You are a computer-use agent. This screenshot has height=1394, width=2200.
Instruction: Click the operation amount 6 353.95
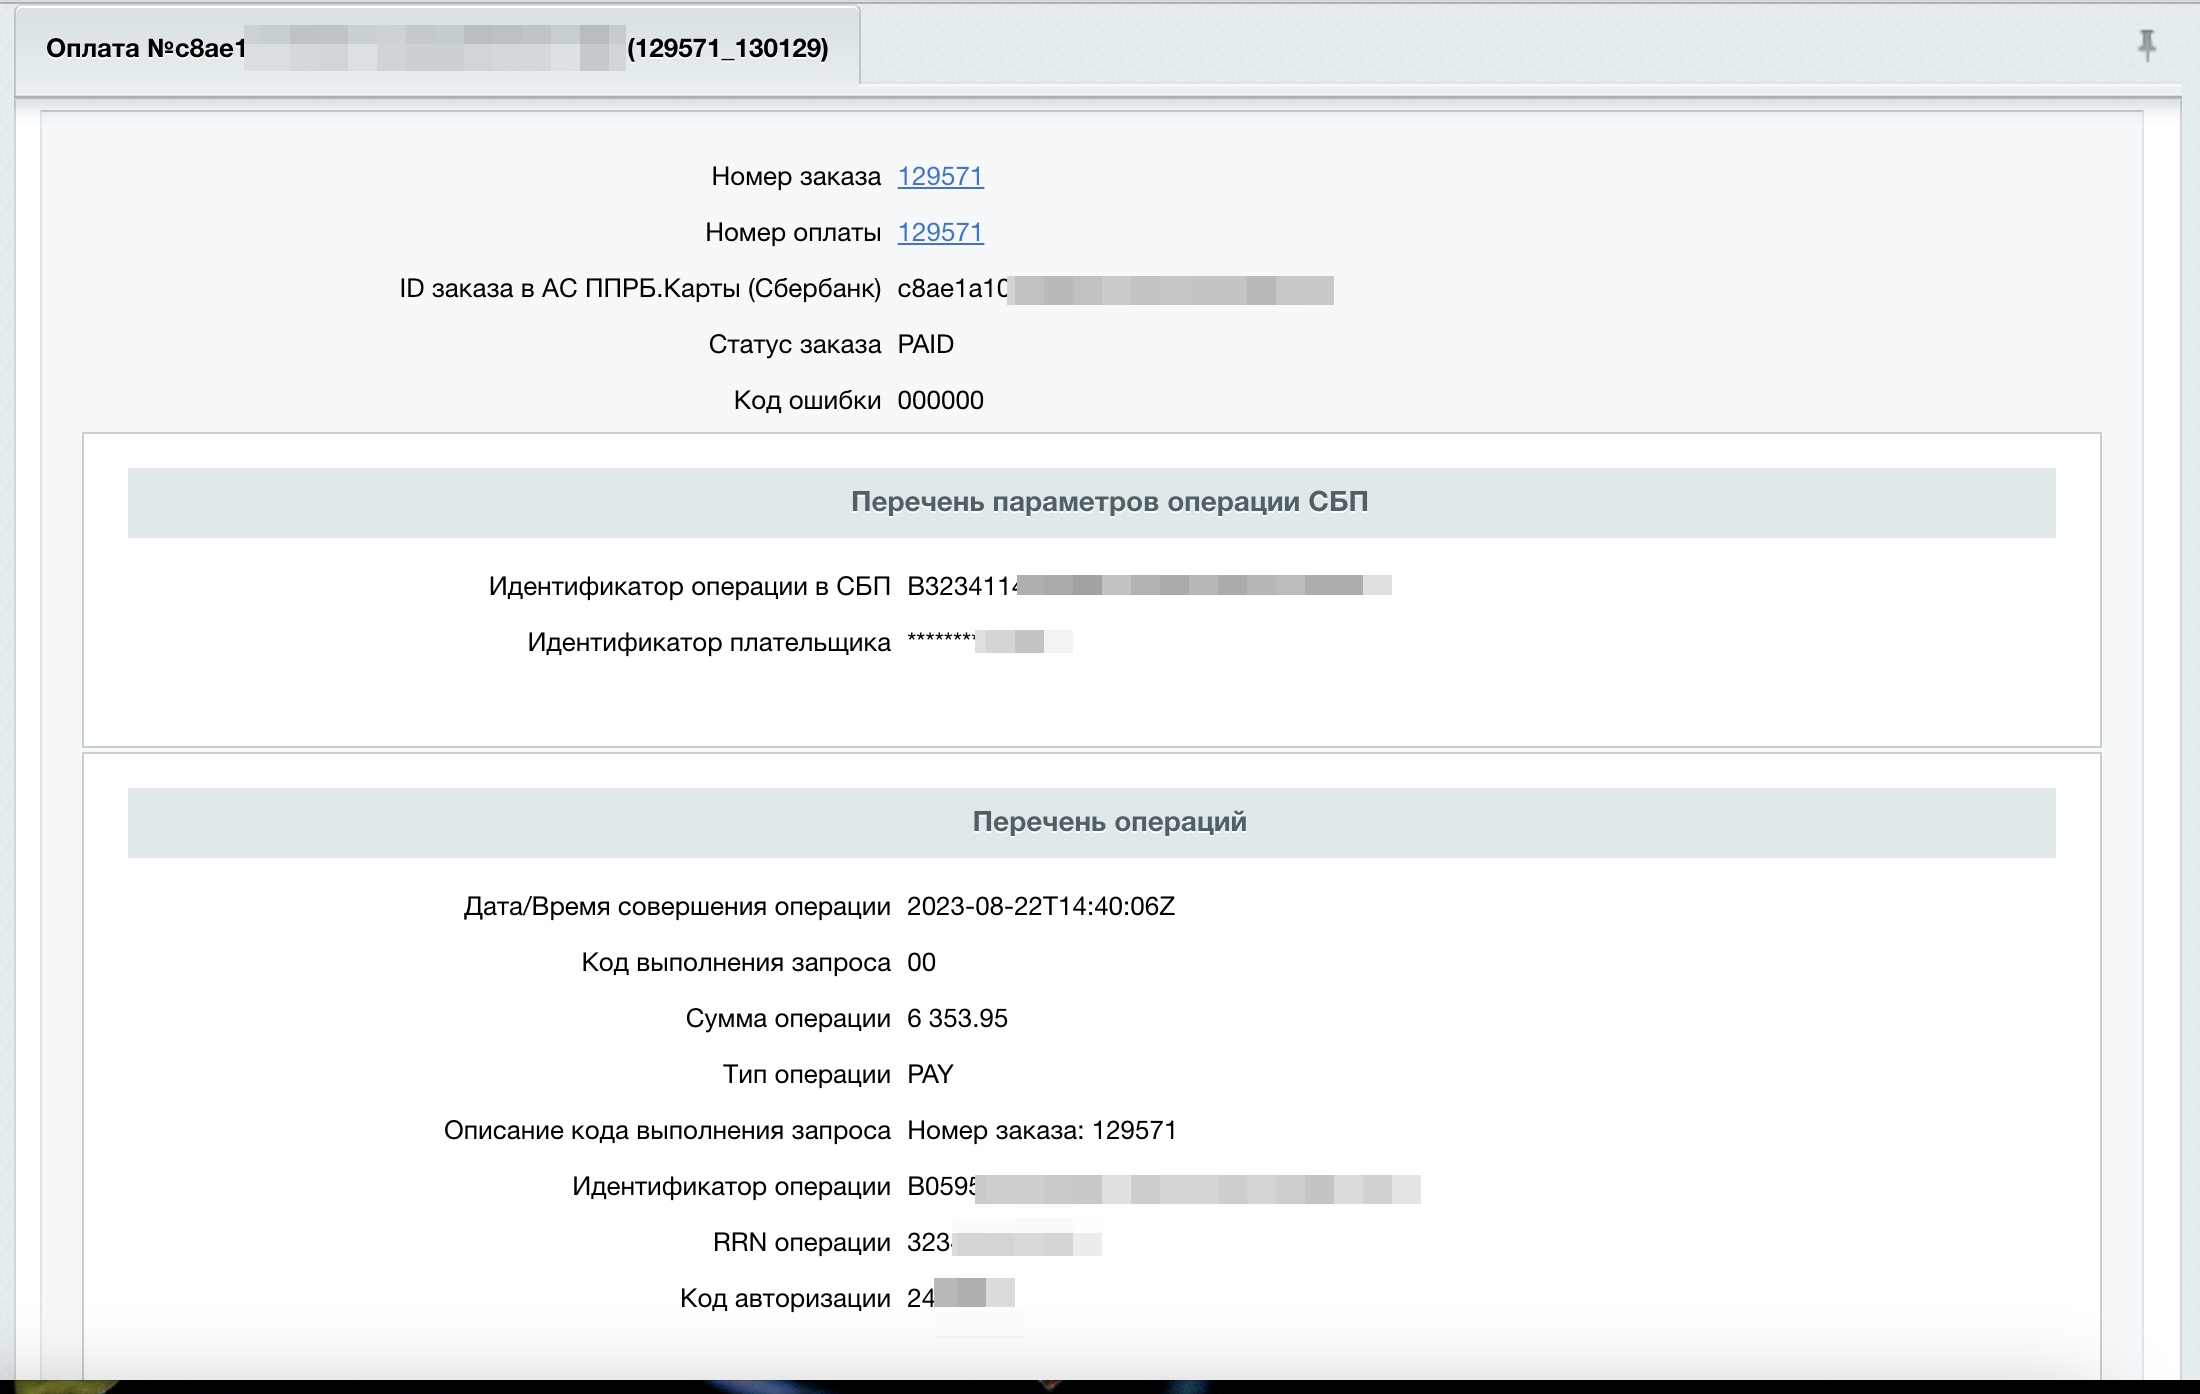pos(957,1018)
